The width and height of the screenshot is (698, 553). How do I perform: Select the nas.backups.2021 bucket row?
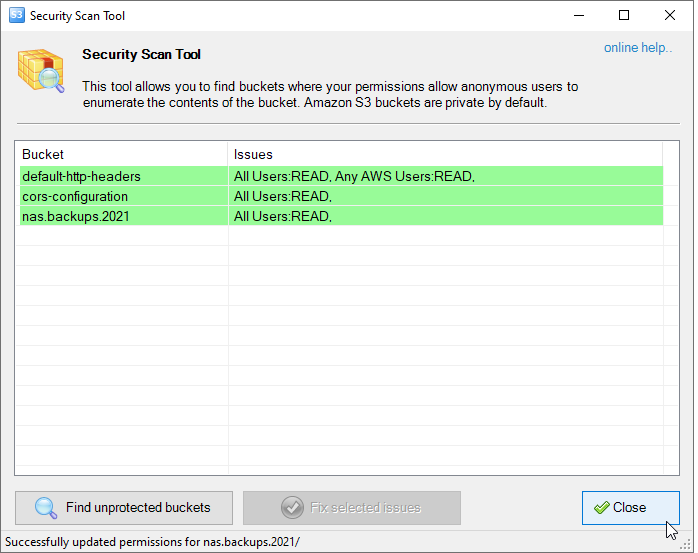[341, 216]
